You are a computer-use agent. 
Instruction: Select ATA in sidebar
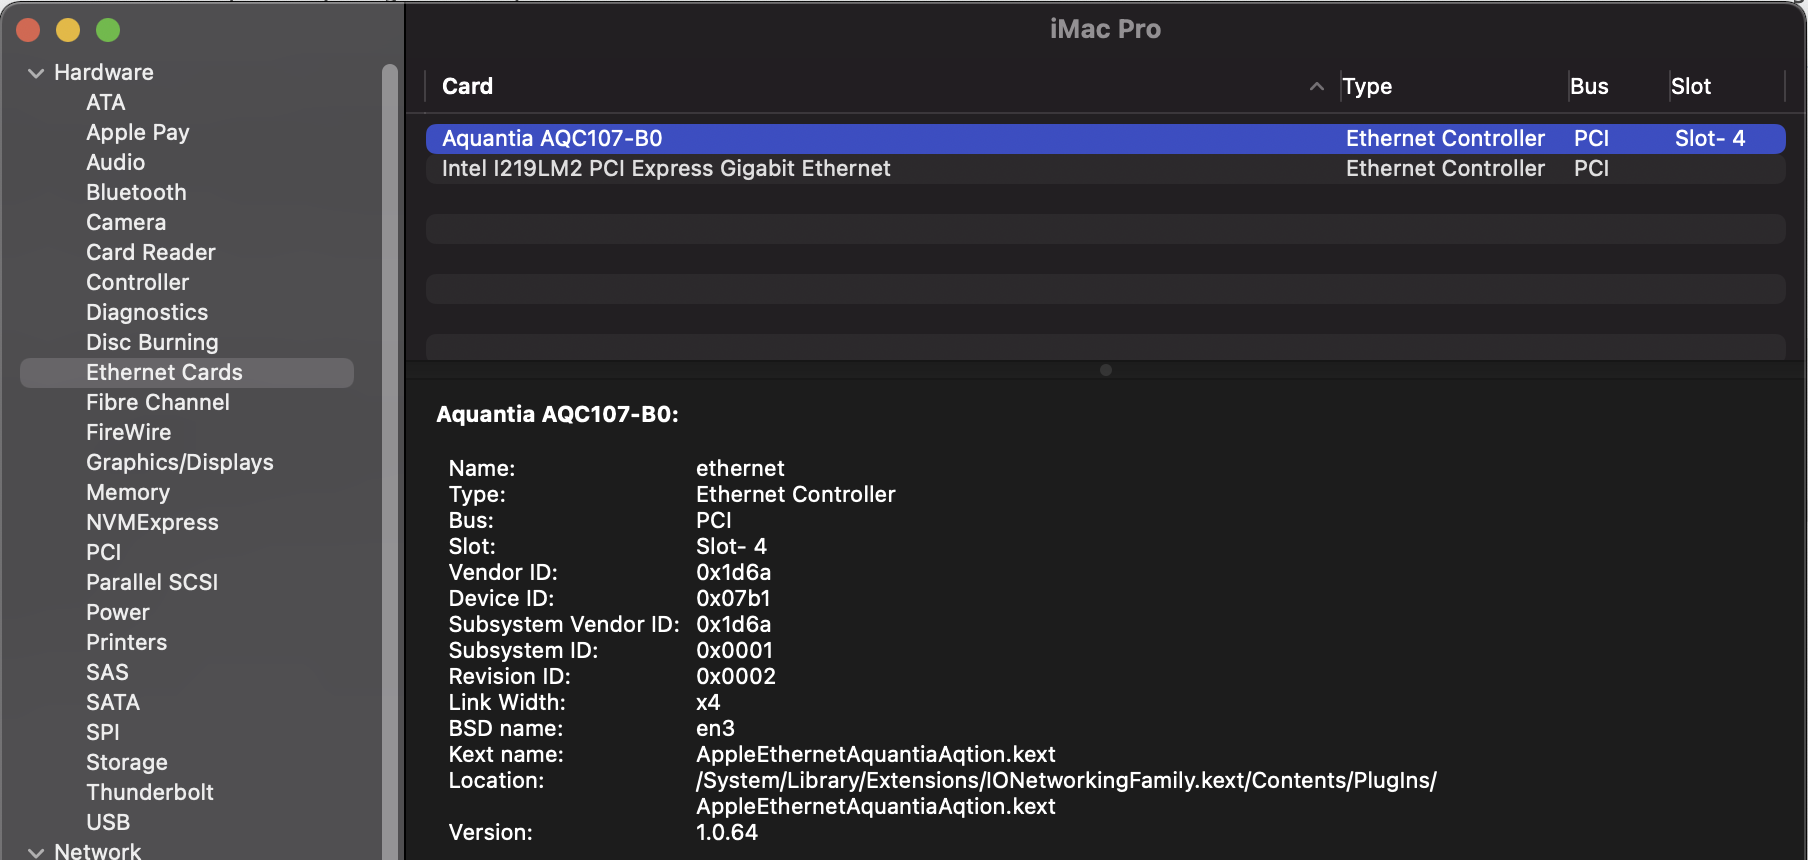[x=105, y=103]
